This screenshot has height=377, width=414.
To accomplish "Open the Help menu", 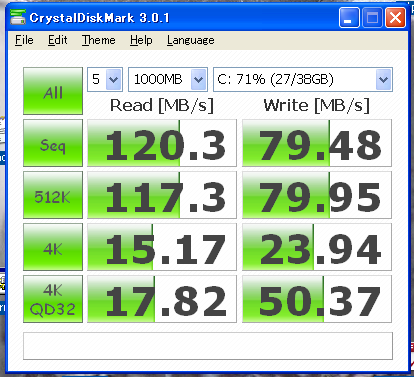I will pos(141,40).
